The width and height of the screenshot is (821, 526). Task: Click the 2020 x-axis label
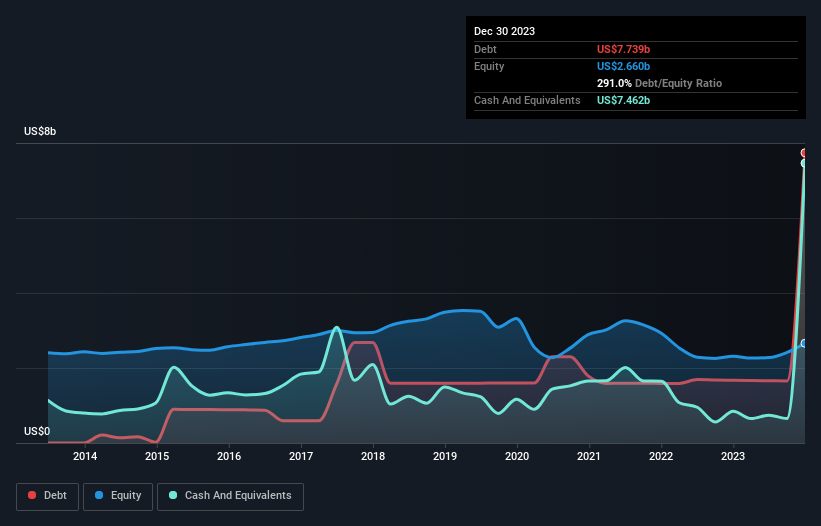(x=517, y=456)
